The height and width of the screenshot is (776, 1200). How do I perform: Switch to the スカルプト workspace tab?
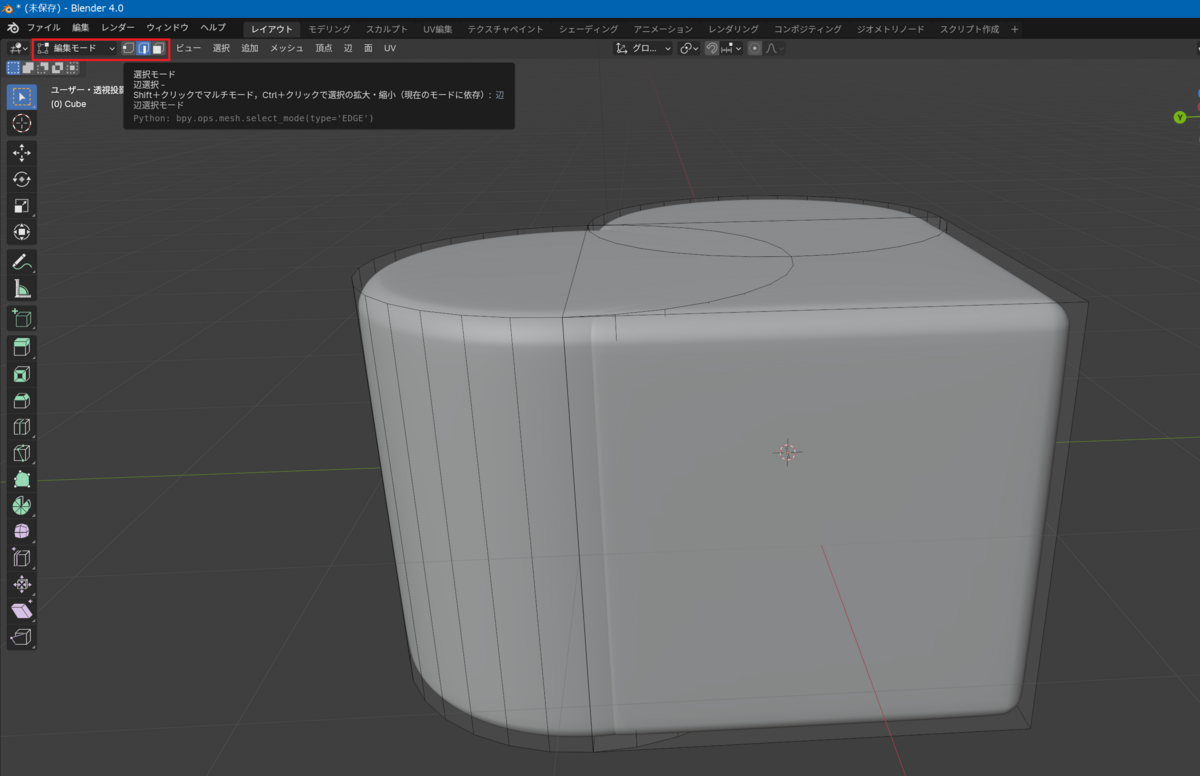pos(387,29)
